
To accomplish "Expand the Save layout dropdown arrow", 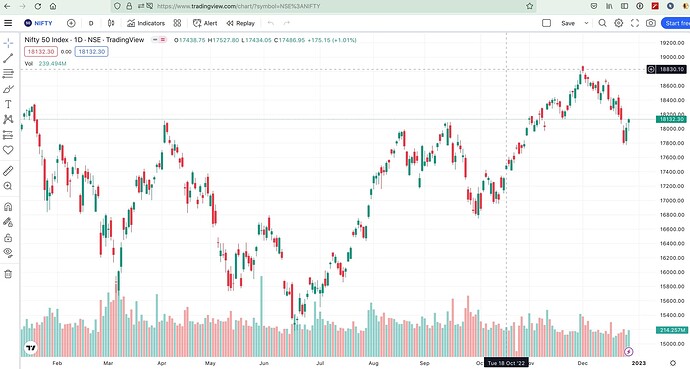I will point(586,23).
